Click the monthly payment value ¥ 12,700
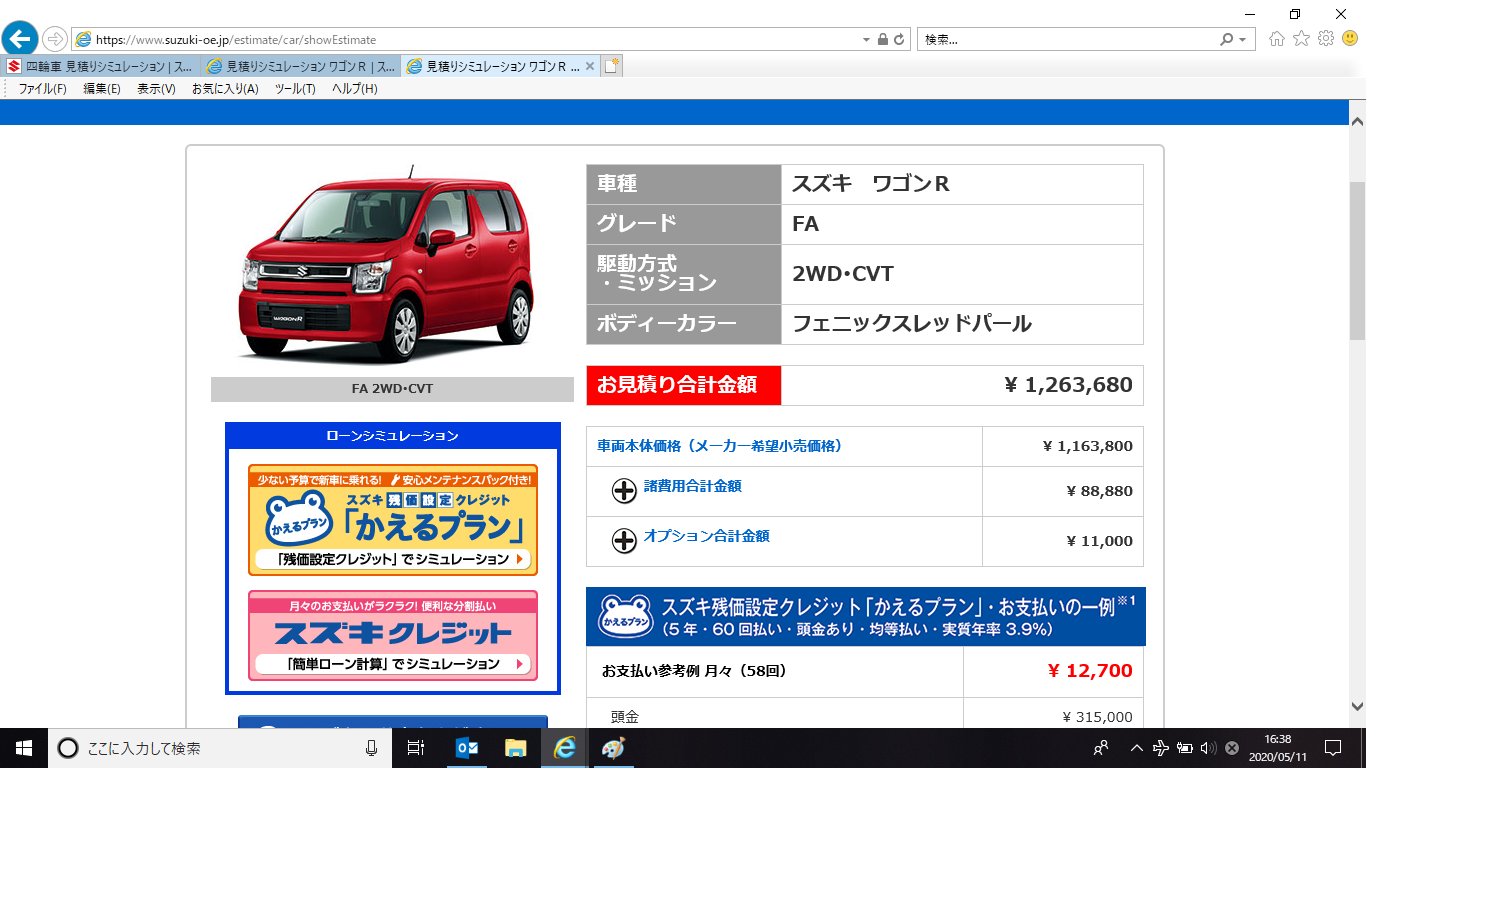Image resolution: width=1496 pixels, height=908 pixels. [x=1090, y=671]
